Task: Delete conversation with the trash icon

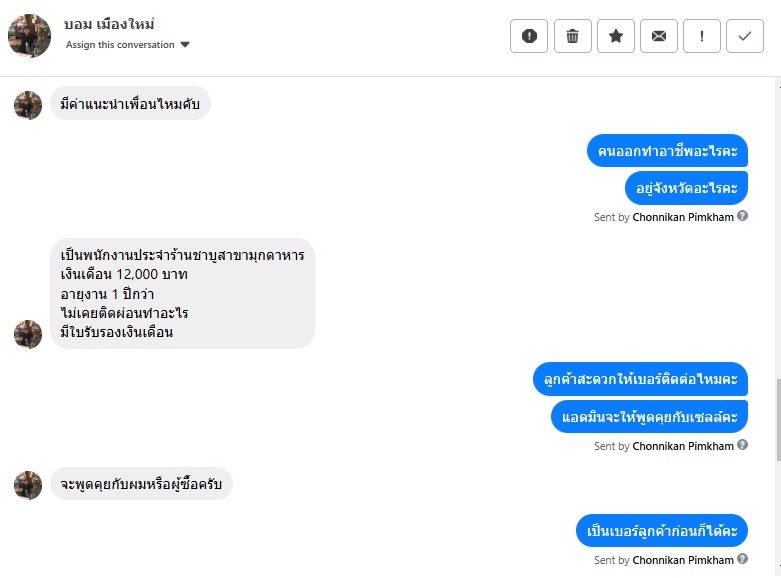Action: [x=572, y=36]
